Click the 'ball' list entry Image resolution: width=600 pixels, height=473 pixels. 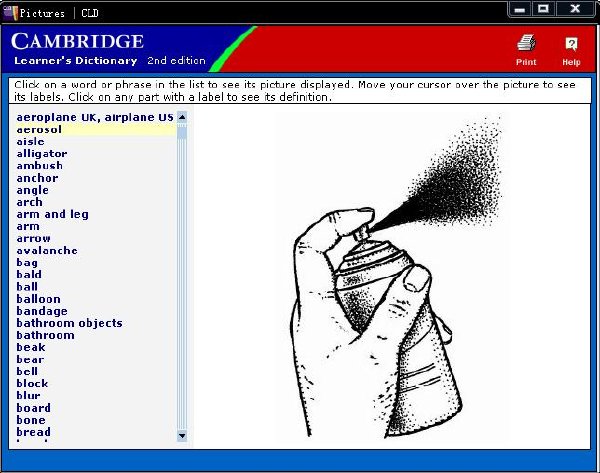point(27,287)
